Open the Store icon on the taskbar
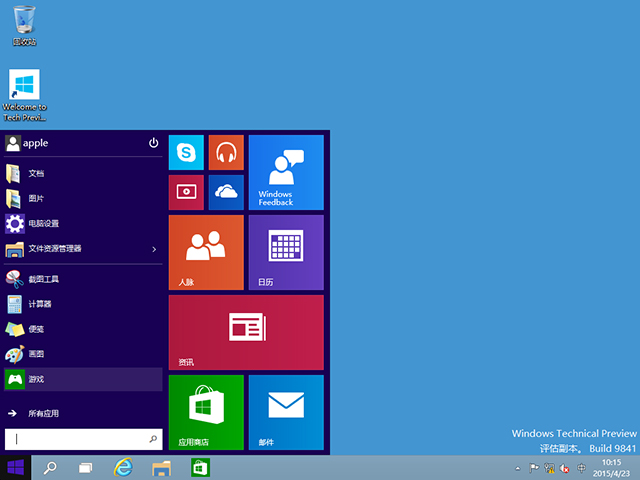Image resolution: width=640 pixels, height=480 pixels. coord(200,467)
